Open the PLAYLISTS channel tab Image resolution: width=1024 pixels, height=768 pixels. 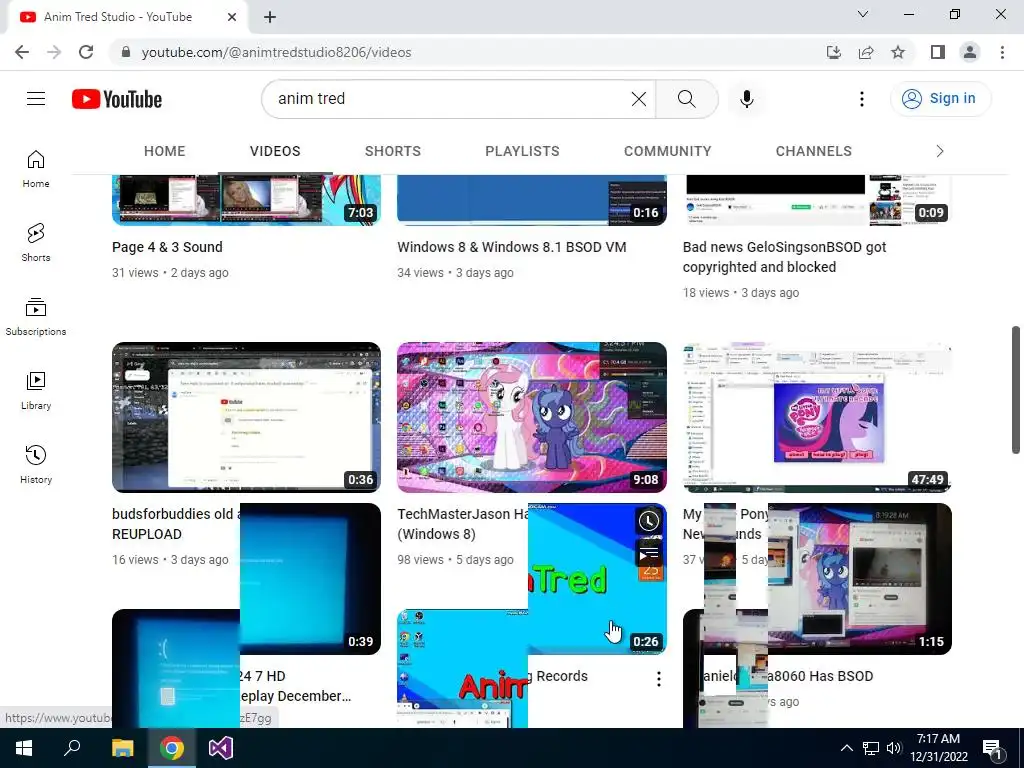point(522,151)
